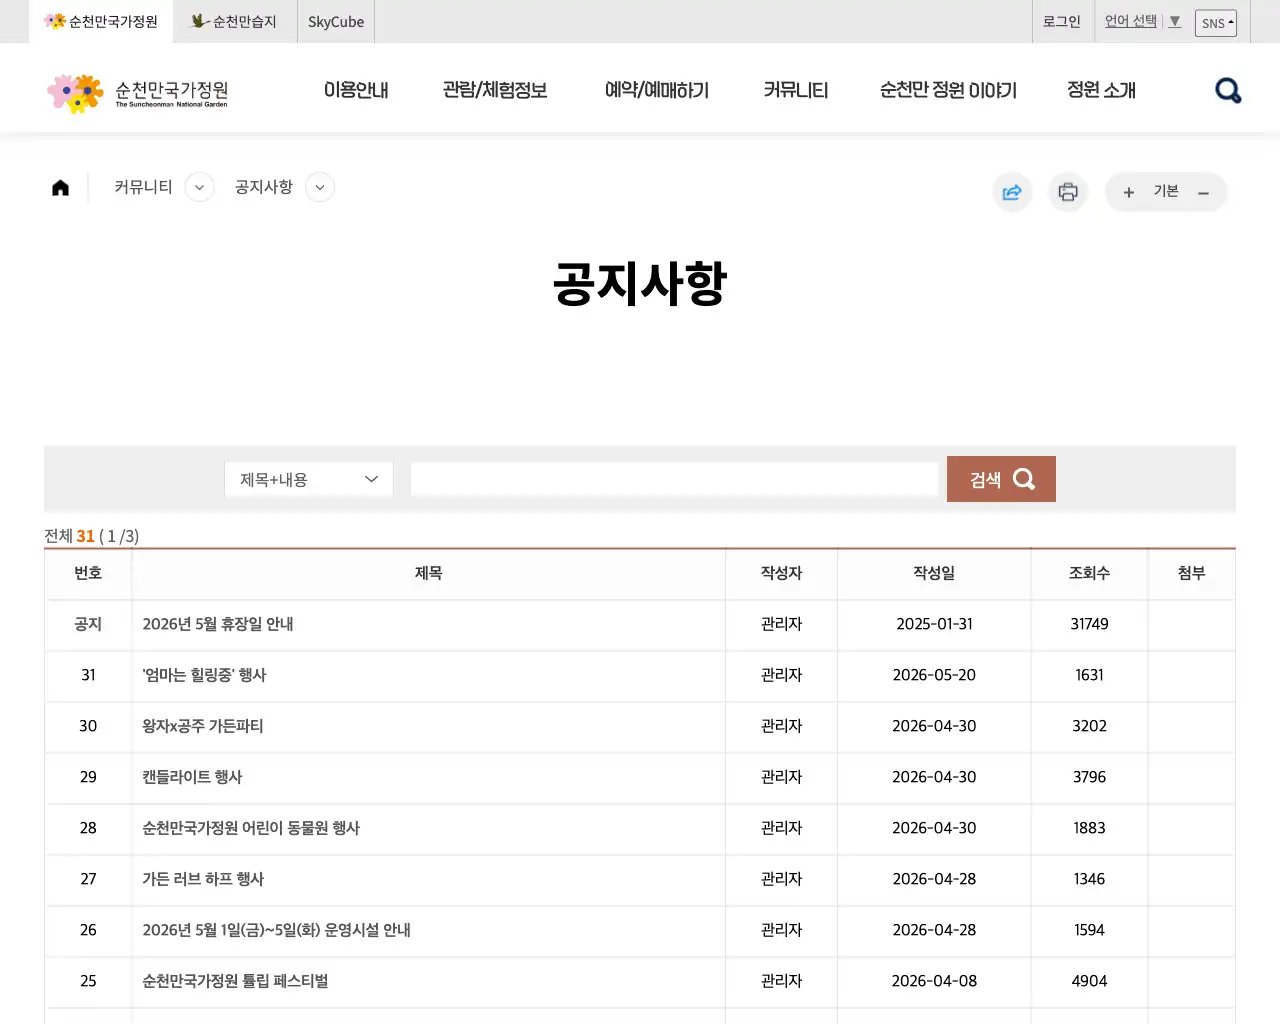
Task: Click the print icon button
Action: [1068, 192]
